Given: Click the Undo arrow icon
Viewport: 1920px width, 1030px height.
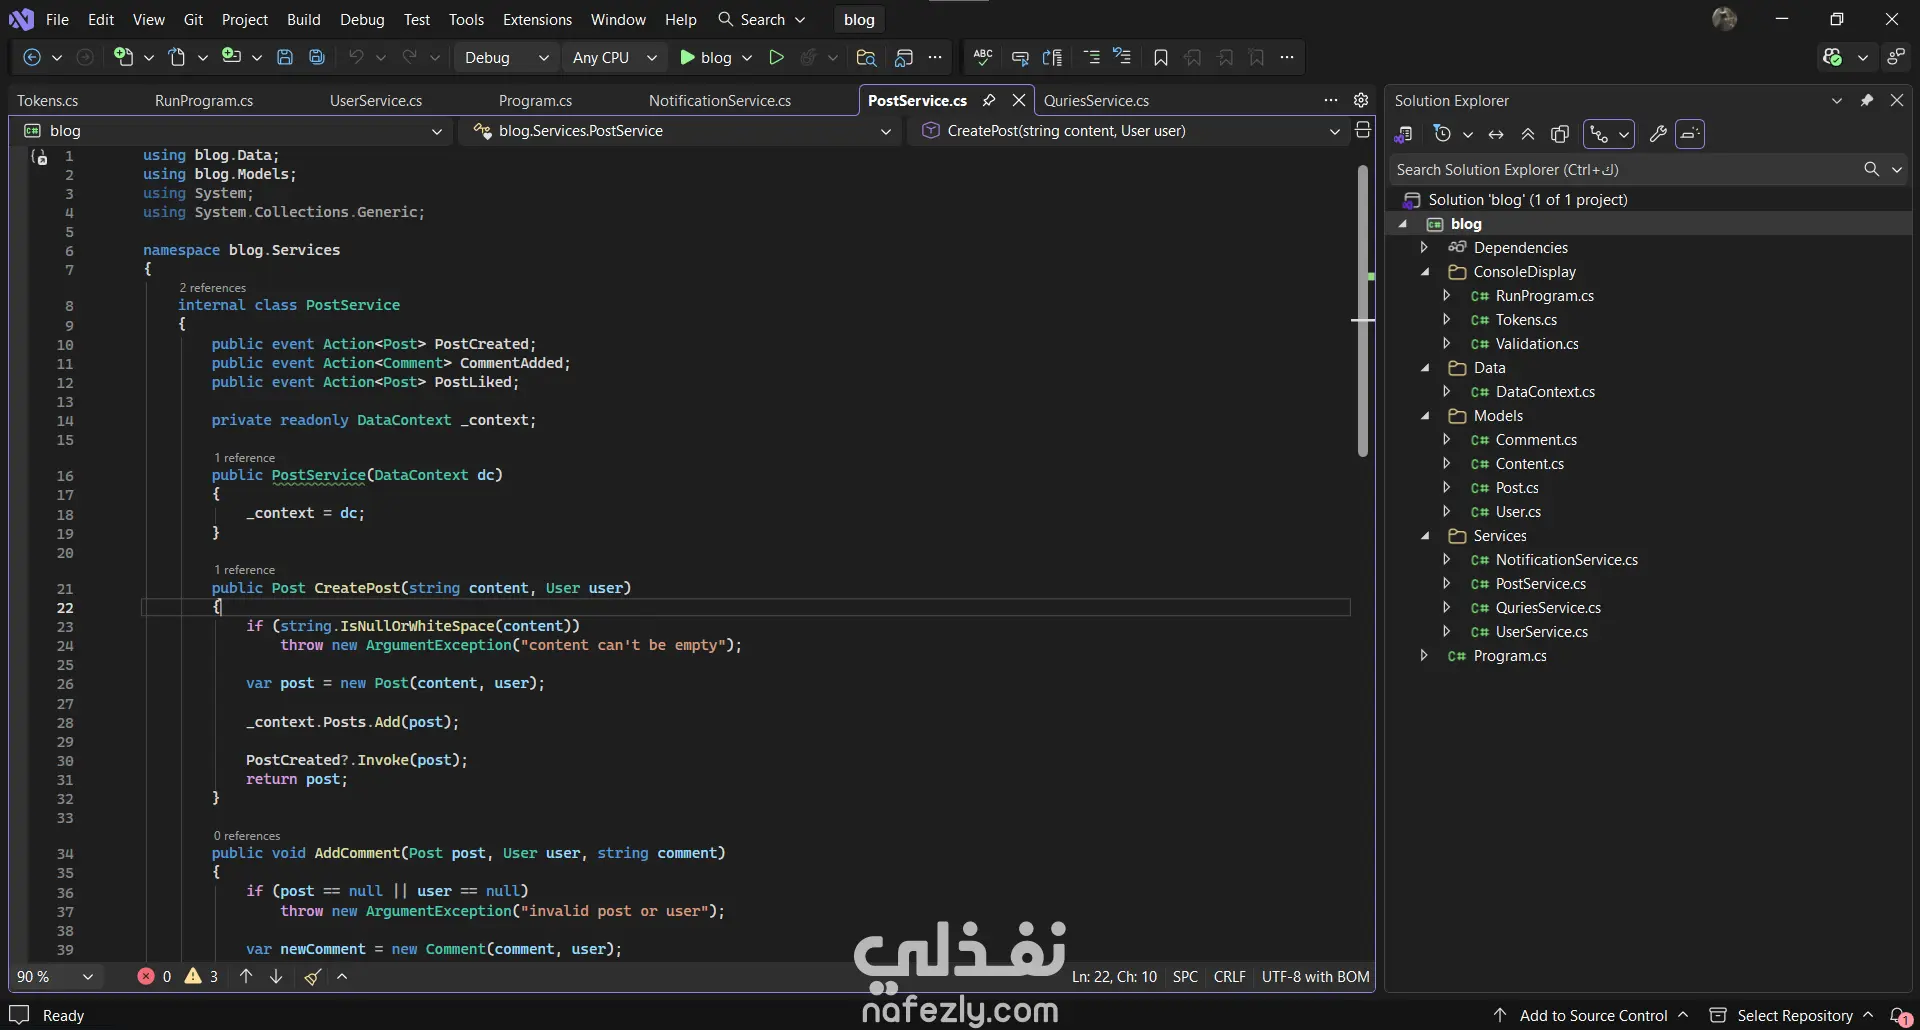Looking at the screenshot, I should [356, 57].
